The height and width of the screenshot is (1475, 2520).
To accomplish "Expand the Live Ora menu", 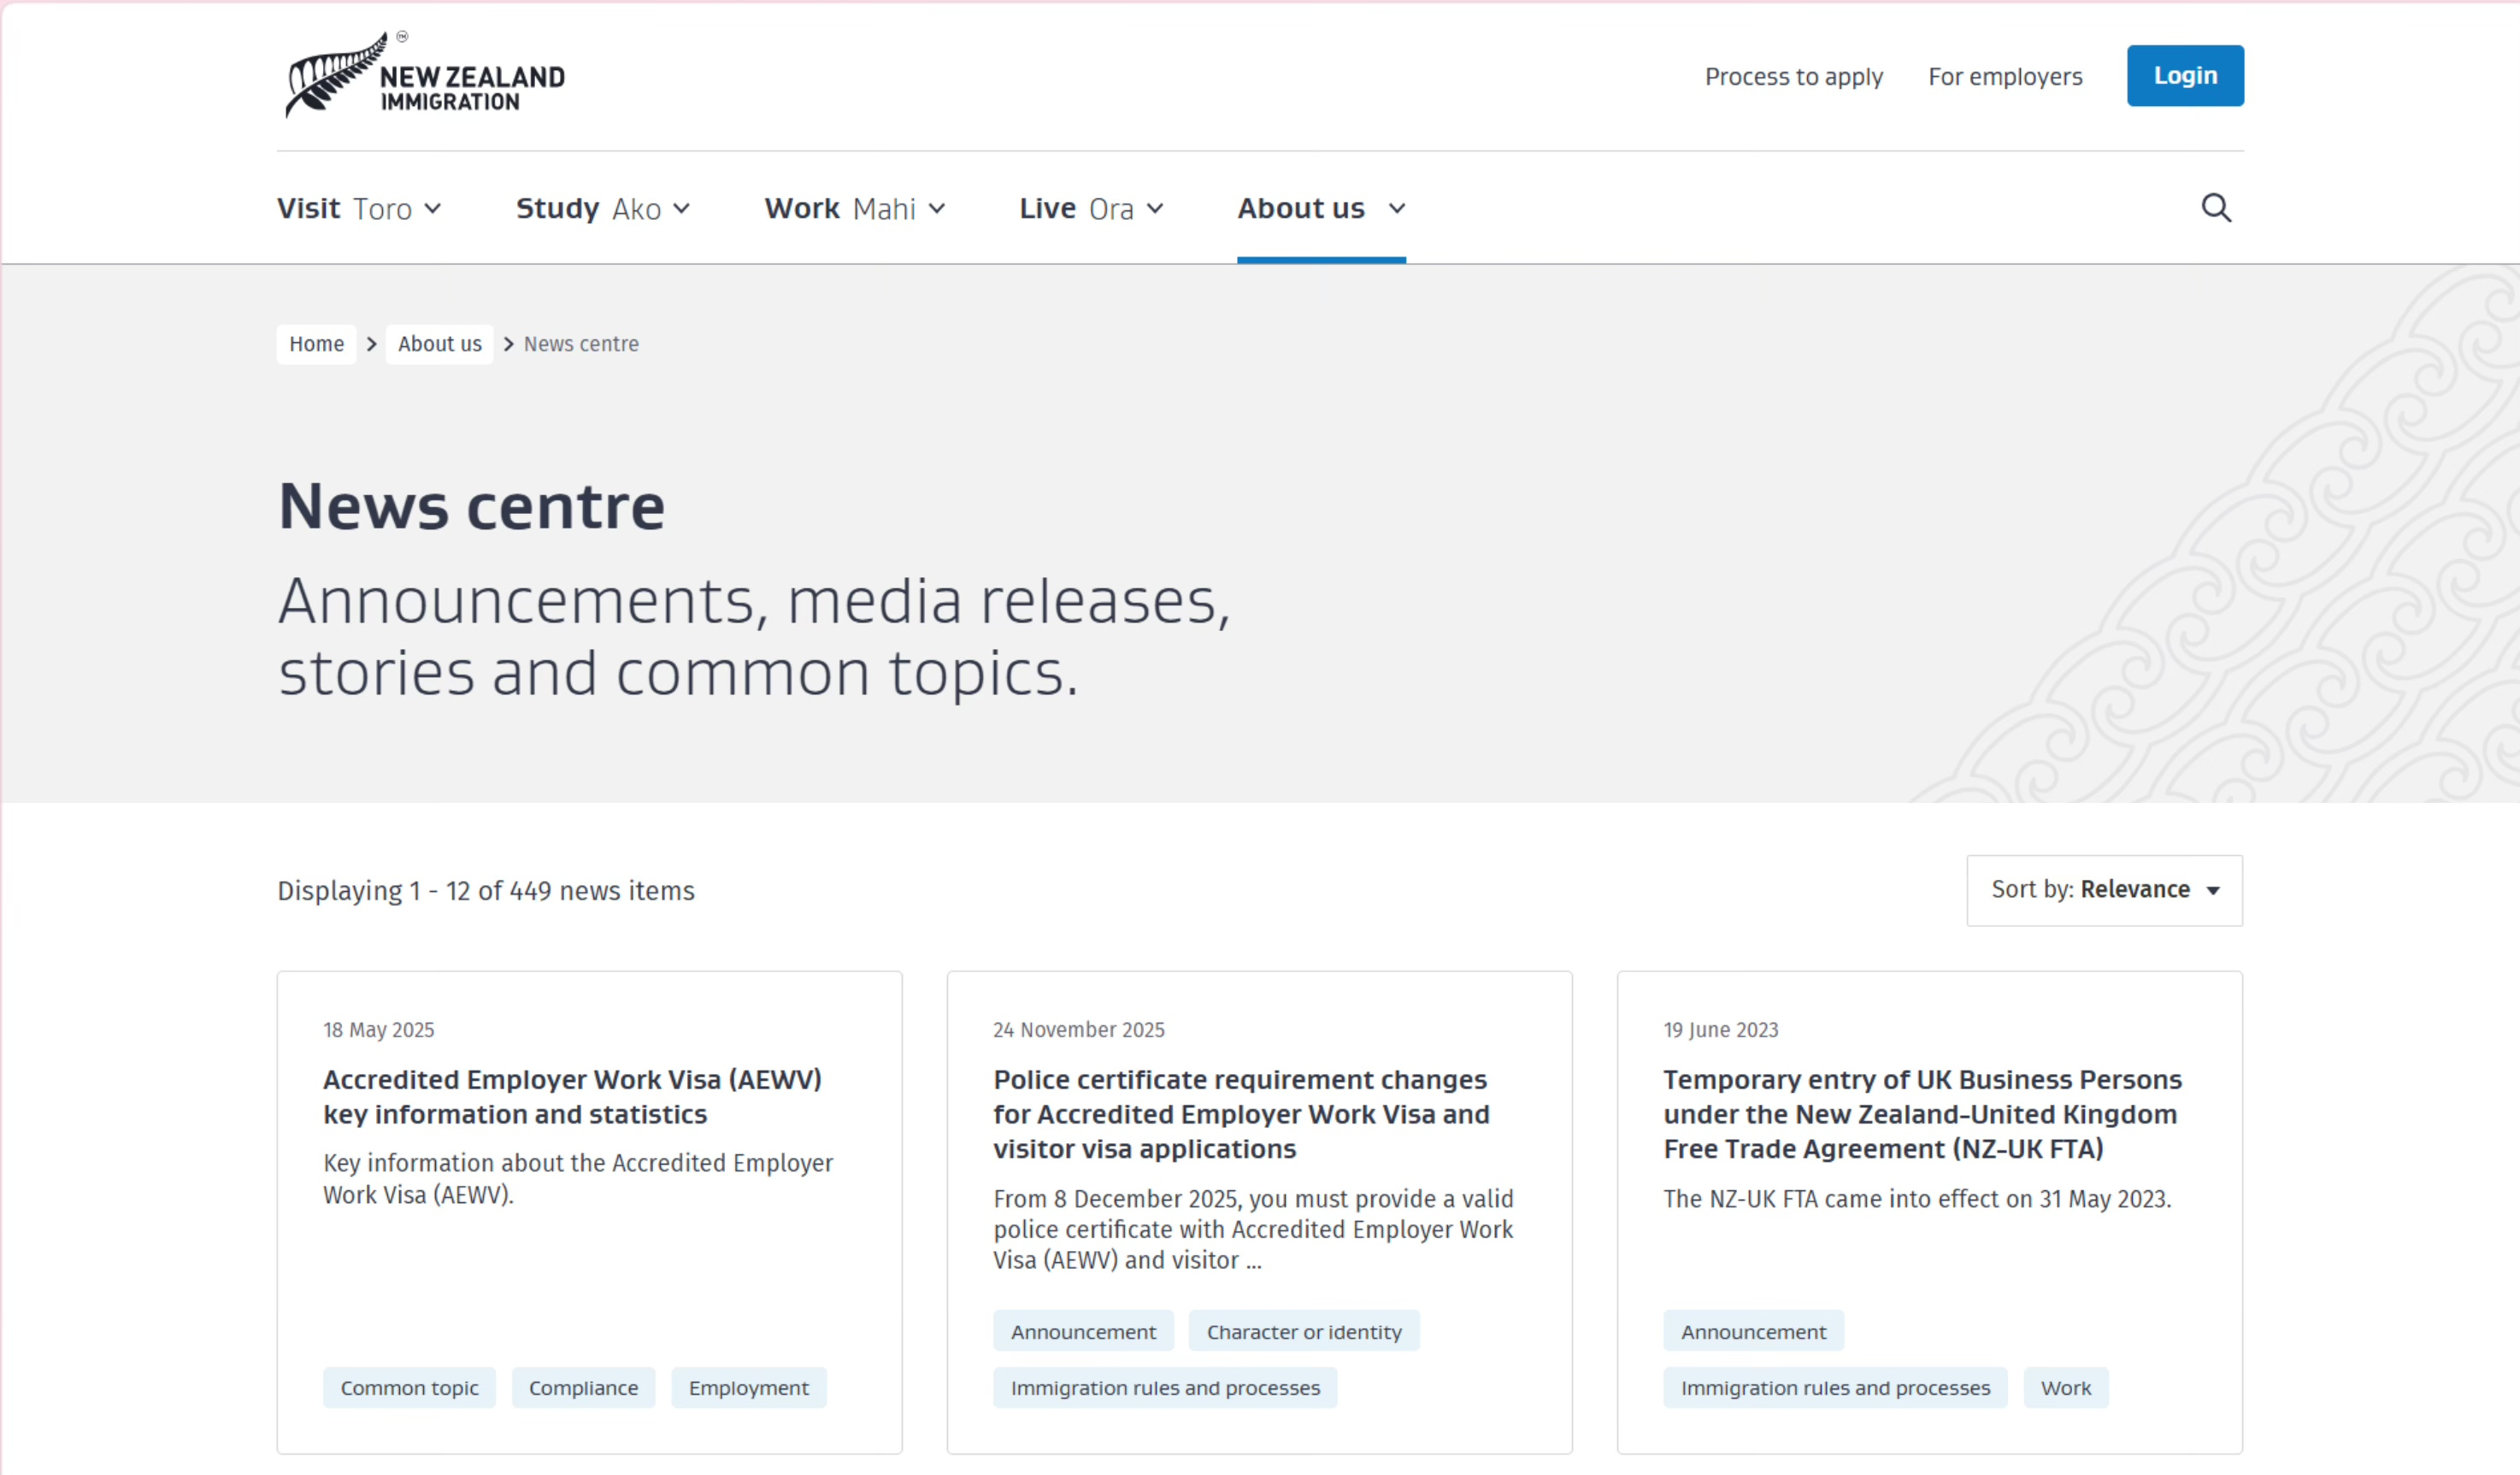I will point(1091,208).
